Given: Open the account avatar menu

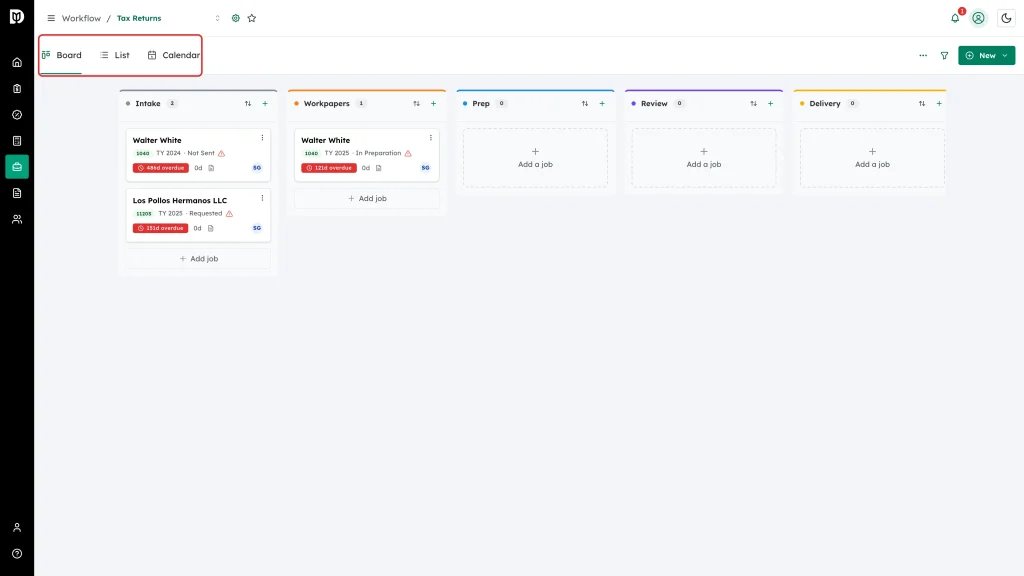Looking at the screenshot, I should (x=978, y=18).
